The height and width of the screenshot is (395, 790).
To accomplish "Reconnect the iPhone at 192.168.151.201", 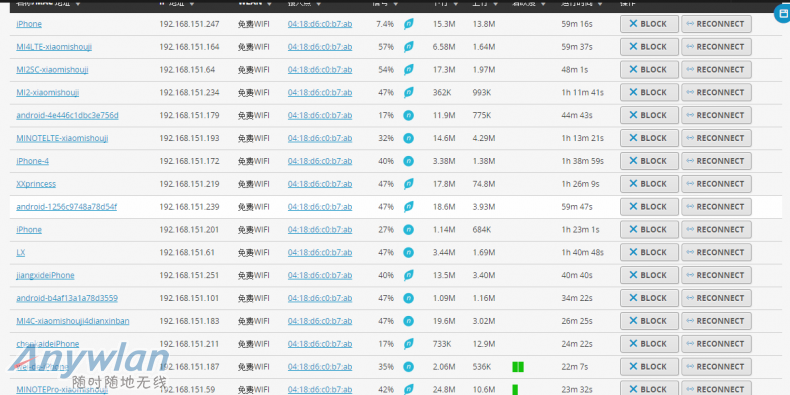I will click(716, 230).
